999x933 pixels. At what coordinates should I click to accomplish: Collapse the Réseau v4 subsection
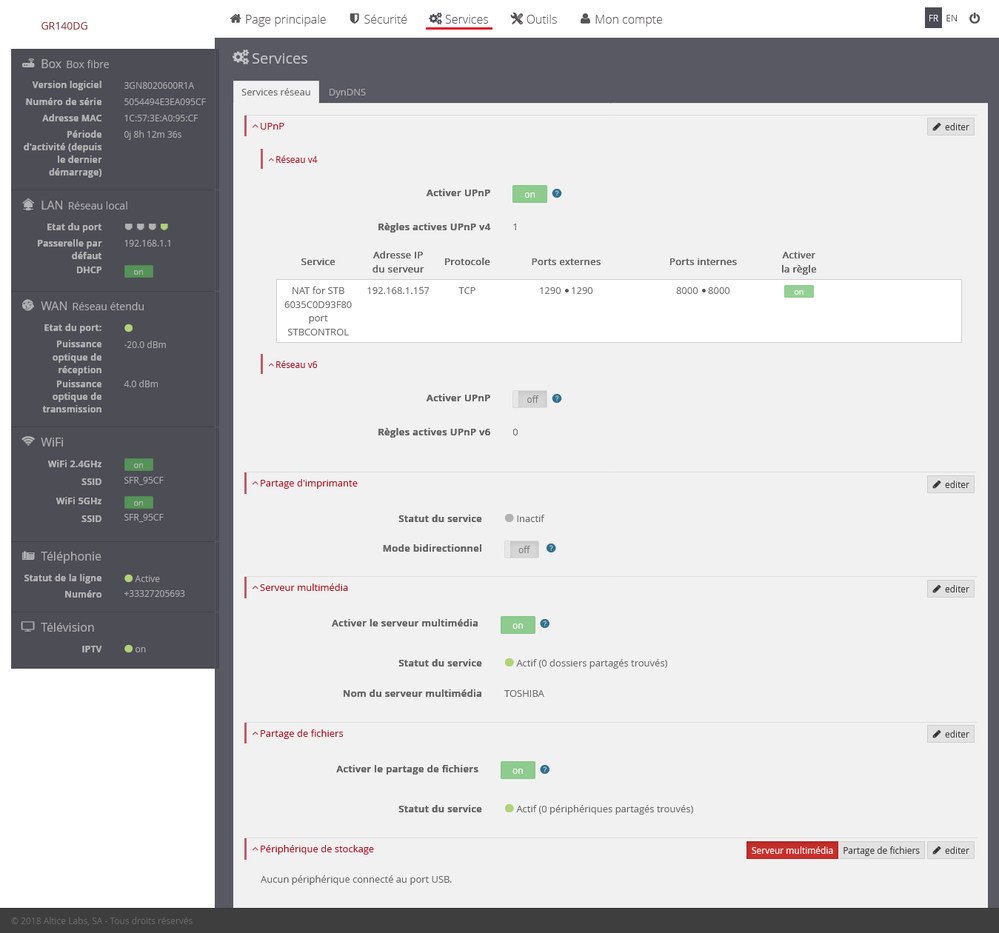[293, 159]
